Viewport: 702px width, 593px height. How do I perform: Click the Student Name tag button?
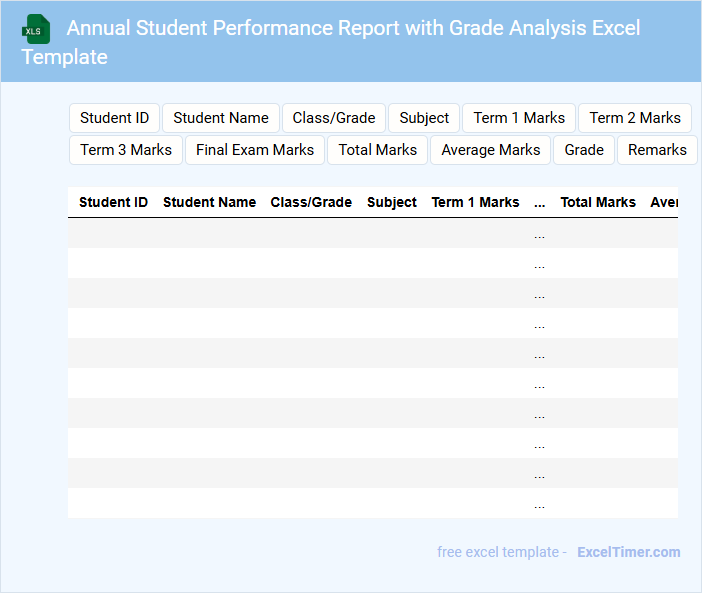coord(221,118)
